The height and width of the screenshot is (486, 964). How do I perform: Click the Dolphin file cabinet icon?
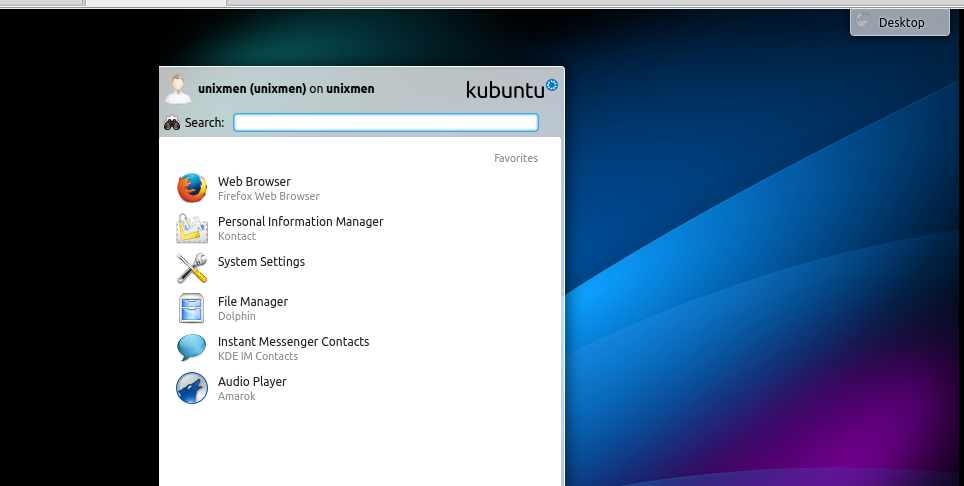click(191, 308)
